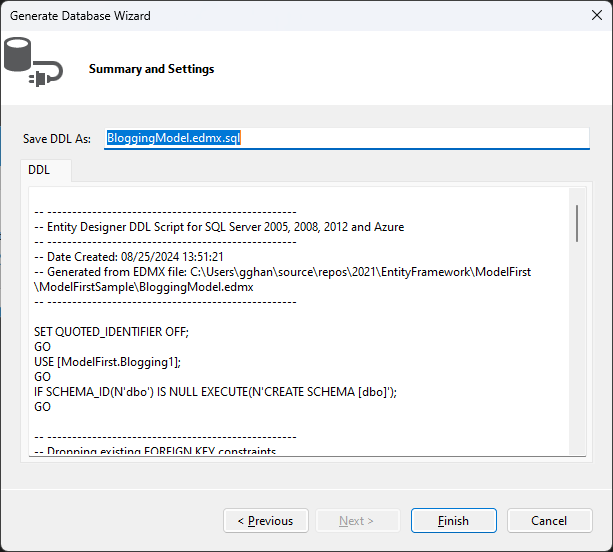
Task: Click the Save DDL As filename field
Action: [x=346, y=138]
